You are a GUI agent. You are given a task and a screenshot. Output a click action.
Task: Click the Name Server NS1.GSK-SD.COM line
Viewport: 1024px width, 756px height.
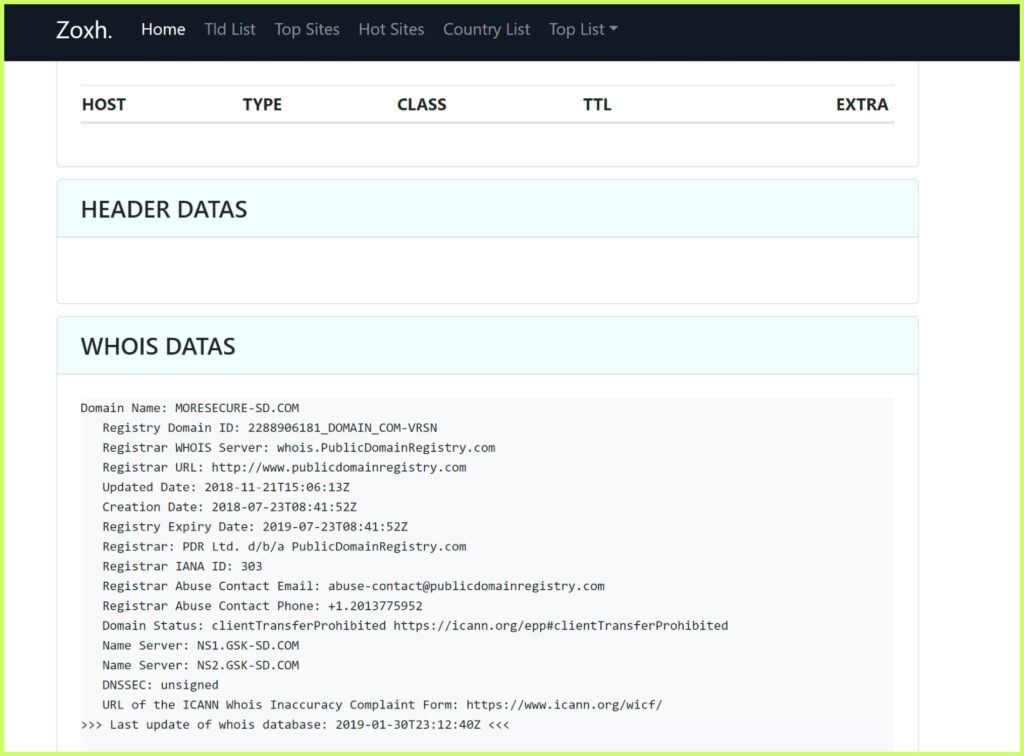tap(200, 645)
